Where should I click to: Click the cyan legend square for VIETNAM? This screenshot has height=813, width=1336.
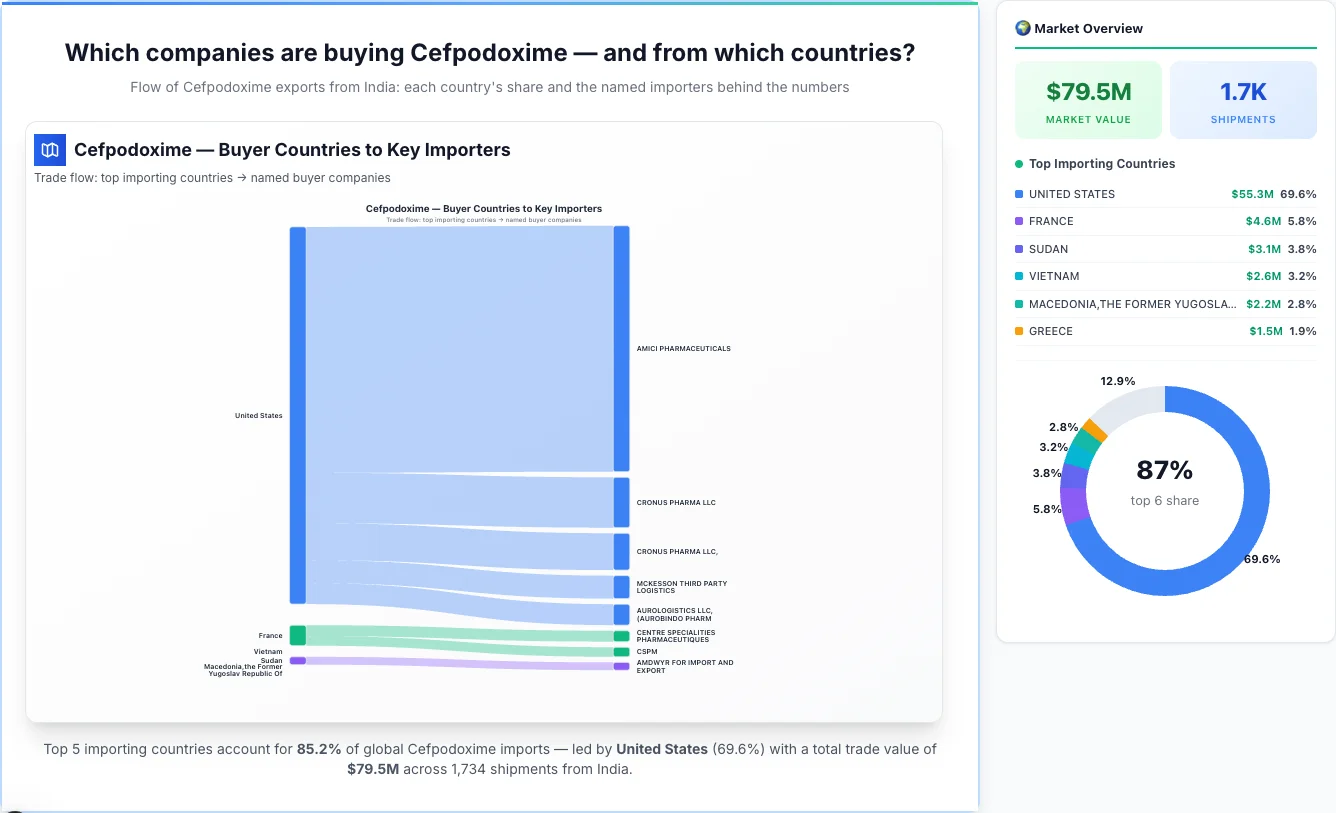[1017, 276]
